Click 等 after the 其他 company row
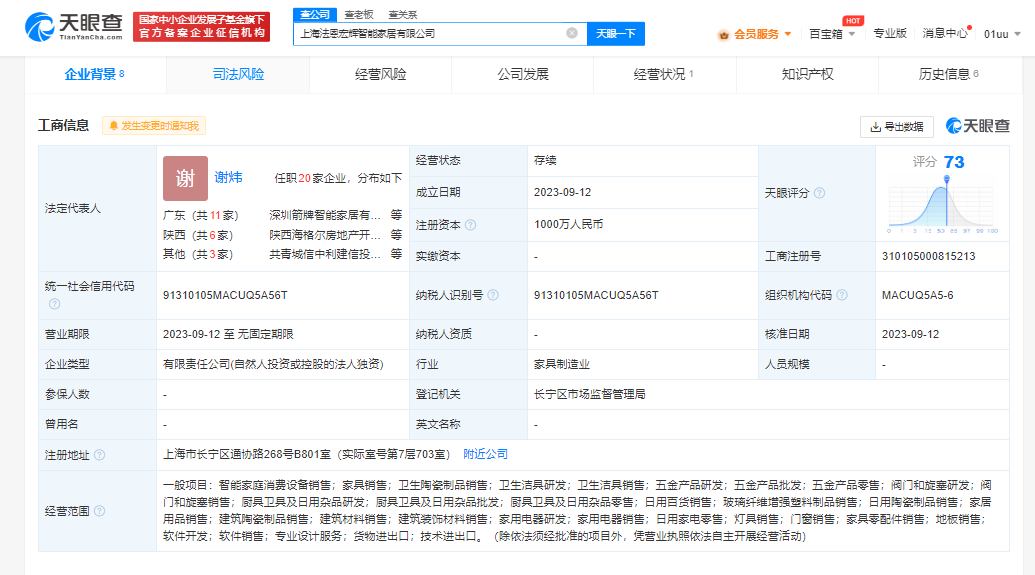The image size is (1035, 575). [x=396, y=254]
